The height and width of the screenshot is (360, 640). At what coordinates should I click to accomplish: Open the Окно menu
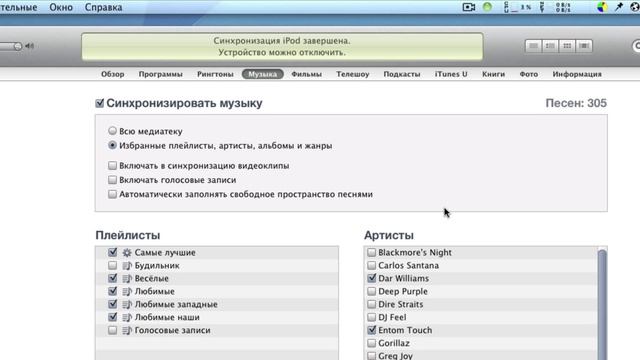pyautogui.click(x=61, y=7)
